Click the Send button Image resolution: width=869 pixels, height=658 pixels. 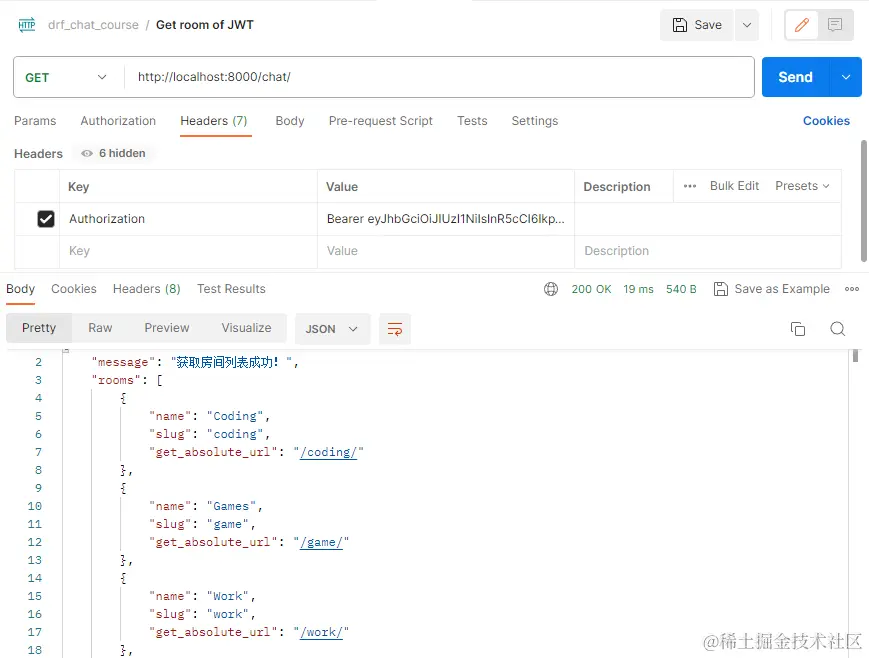click(x=795, y=76)
